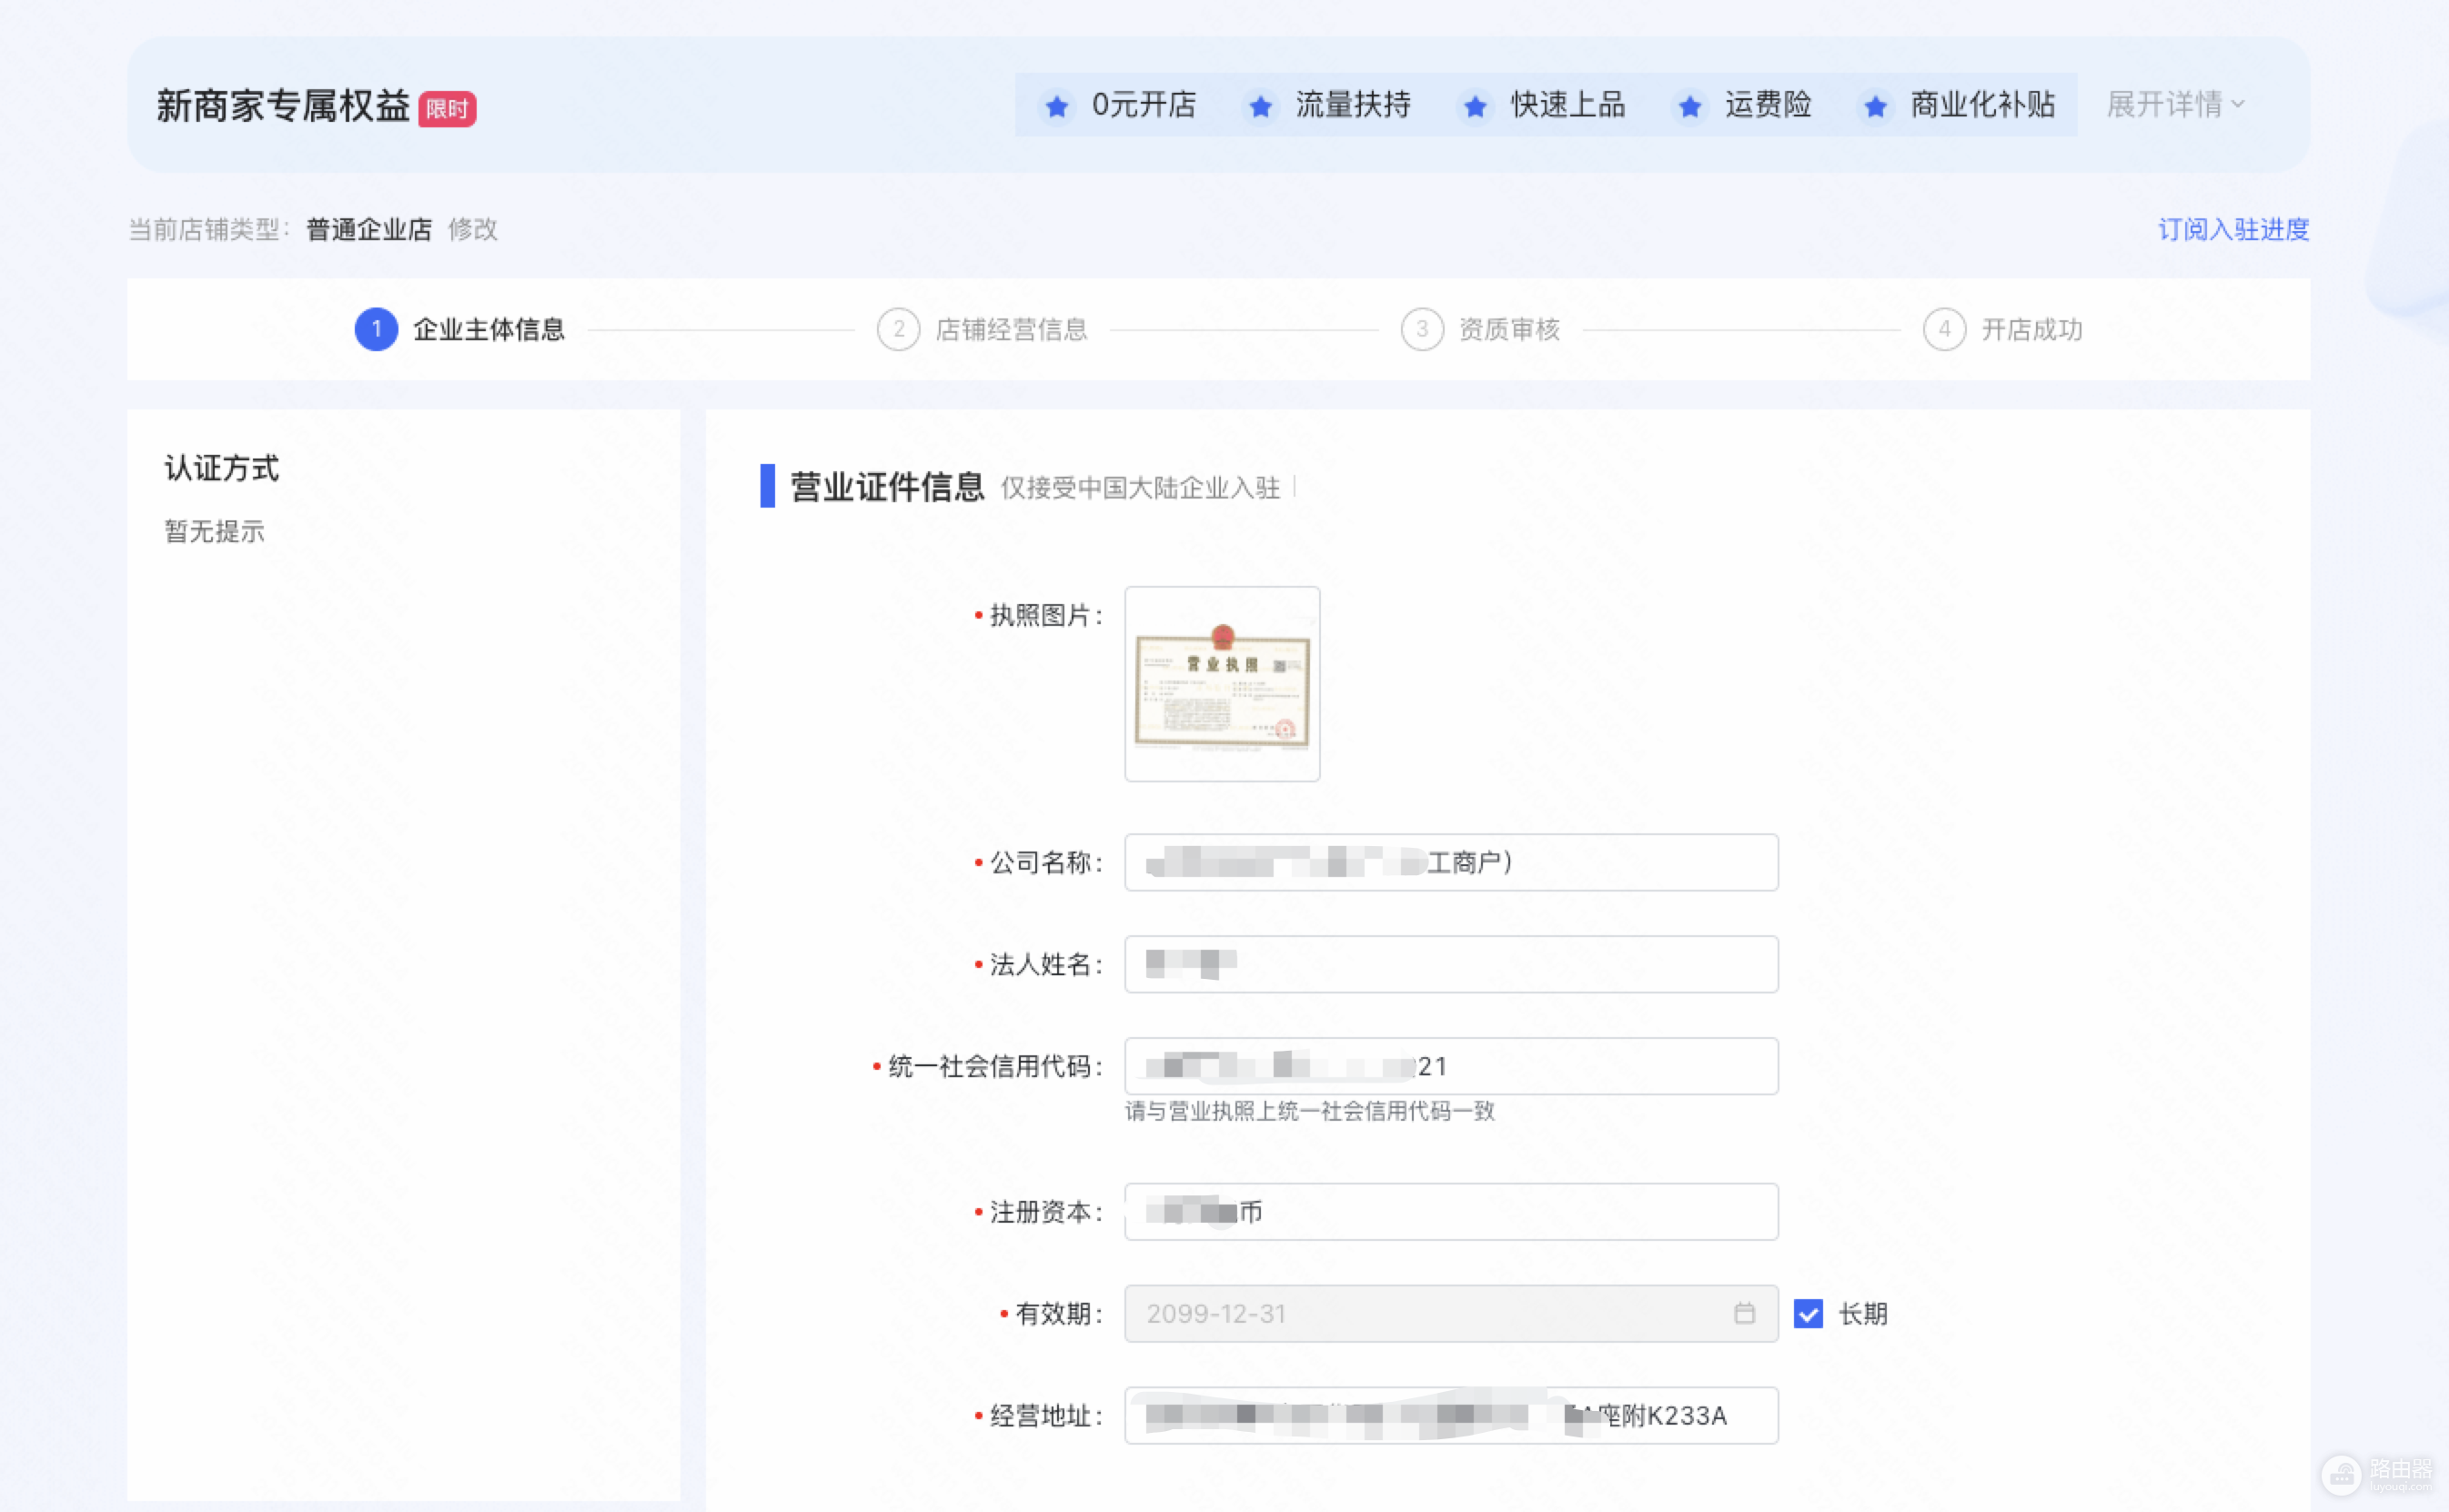Toggle the 长期 checkbox
This screenshot has height=1512, width=2449.
tap(1808, 1313)
